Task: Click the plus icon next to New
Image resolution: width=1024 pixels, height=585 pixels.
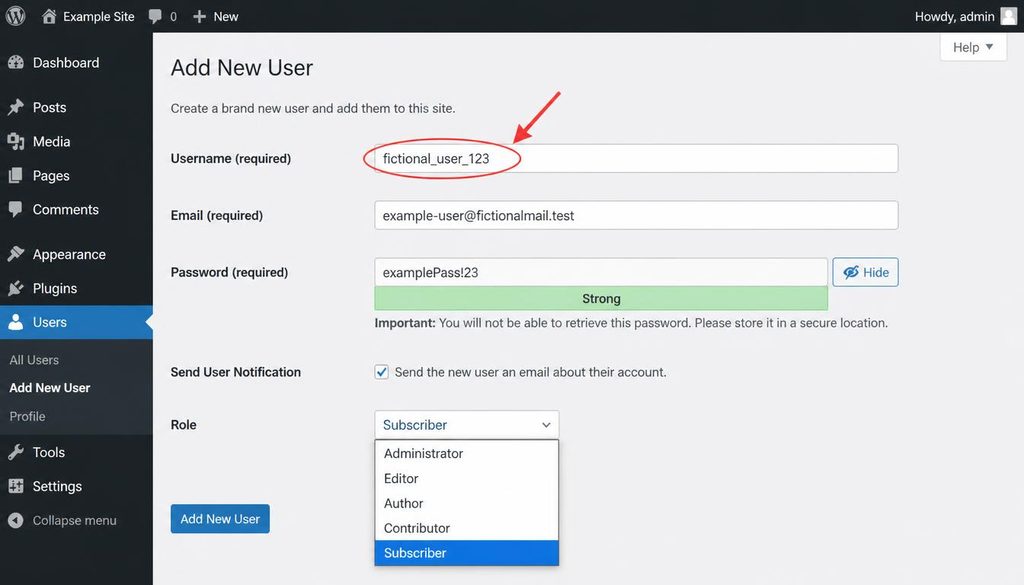Action: pos(199,16)
